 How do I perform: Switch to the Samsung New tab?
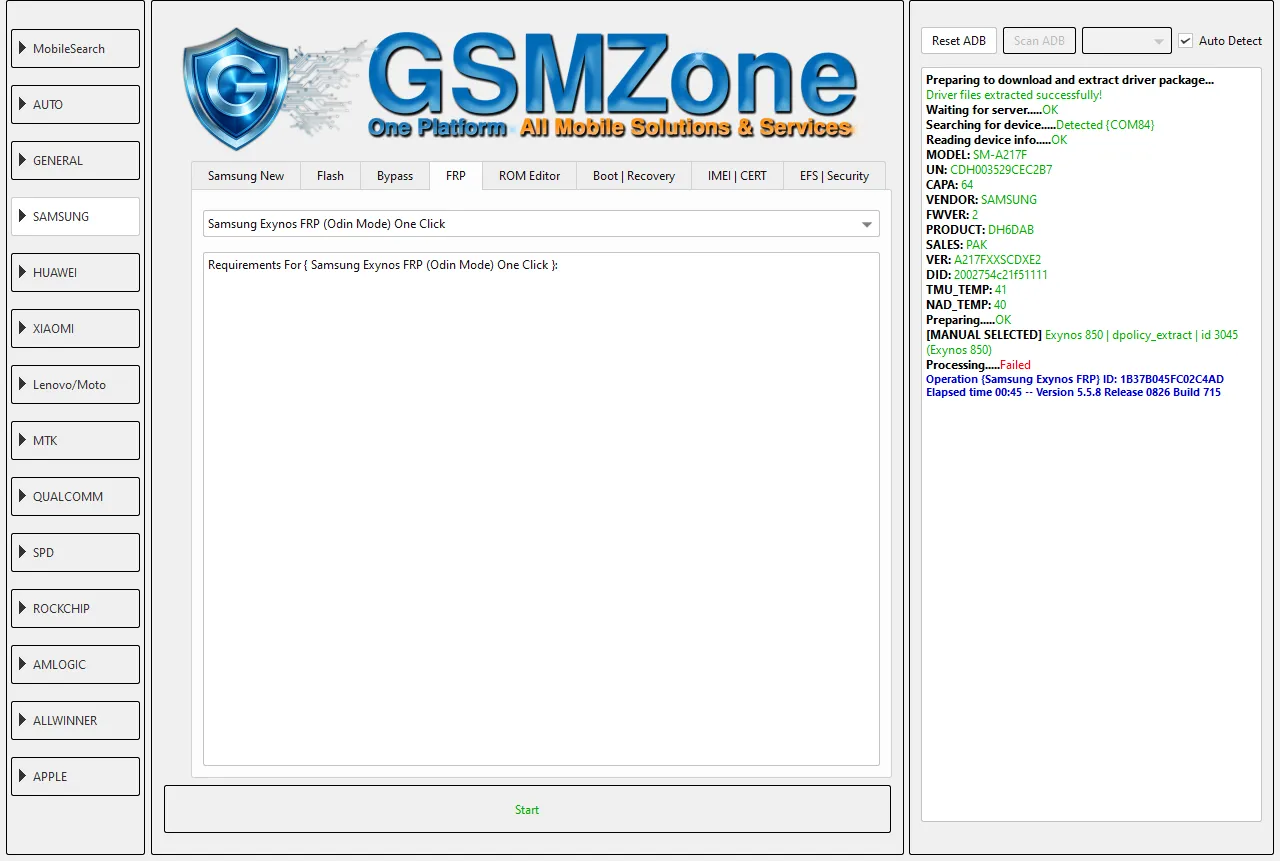pos(246,176)
